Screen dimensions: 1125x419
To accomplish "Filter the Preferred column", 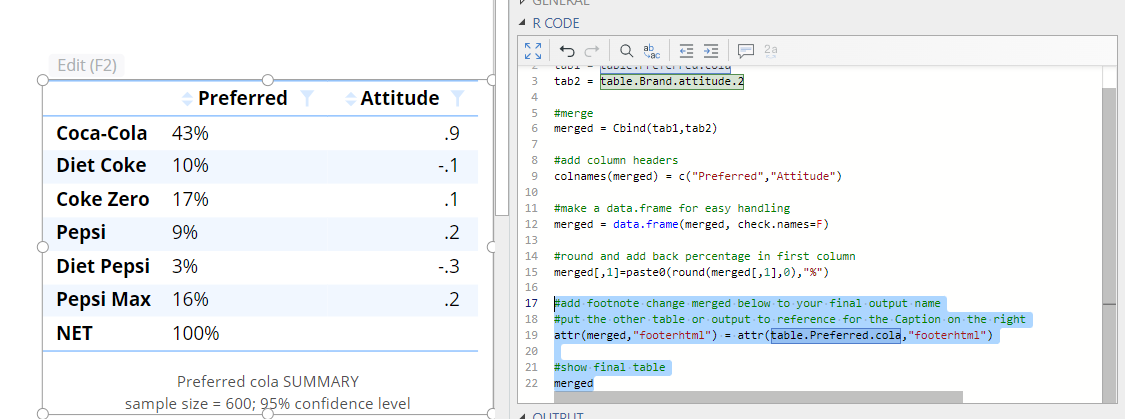I will [x=307, y=98].
